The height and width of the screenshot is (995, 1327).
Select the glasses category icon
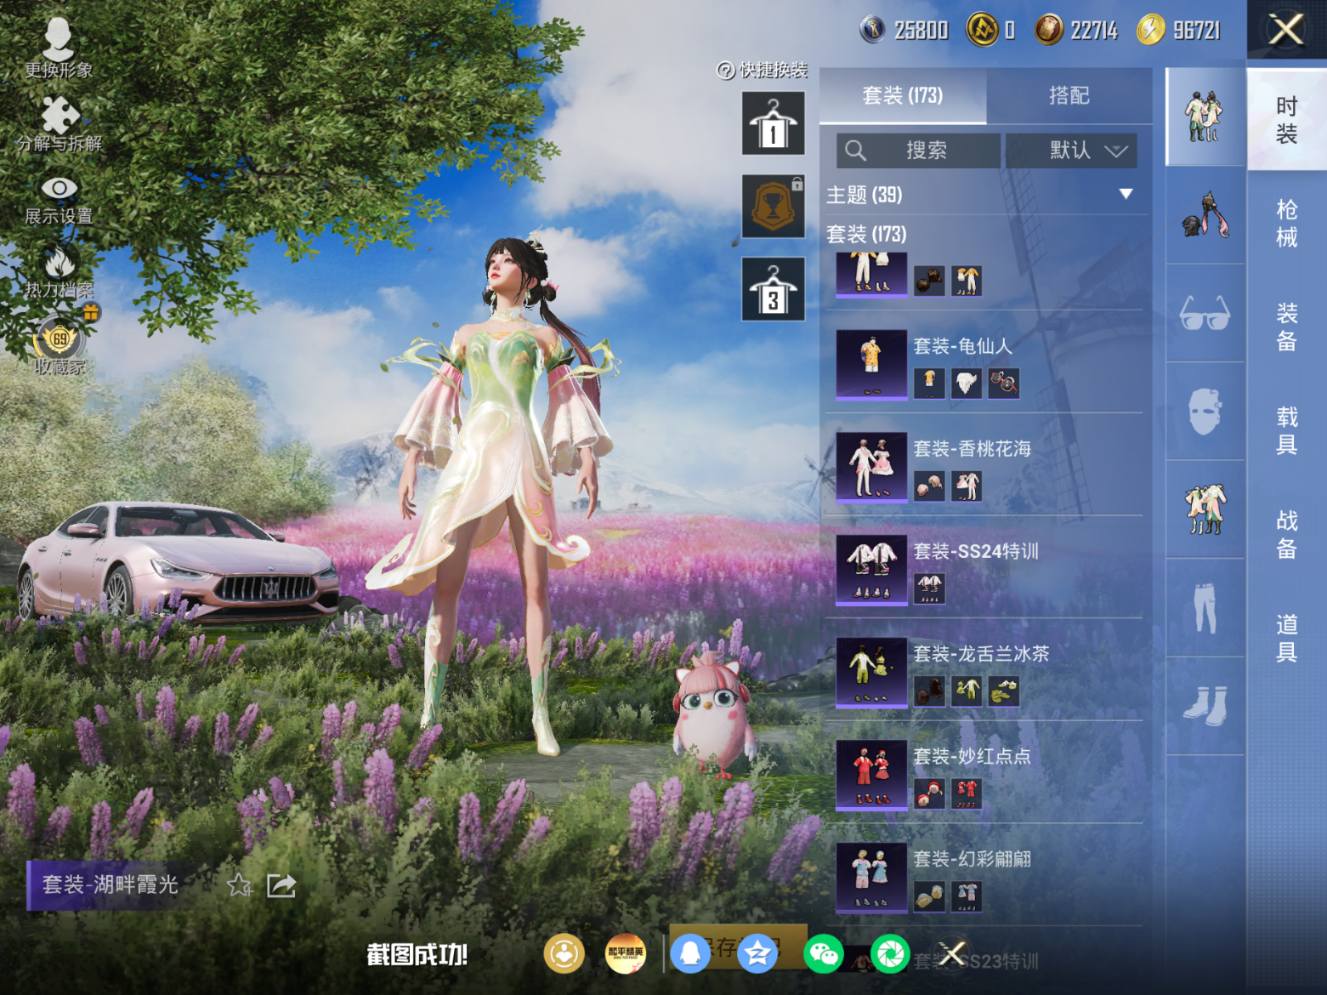1205,313
